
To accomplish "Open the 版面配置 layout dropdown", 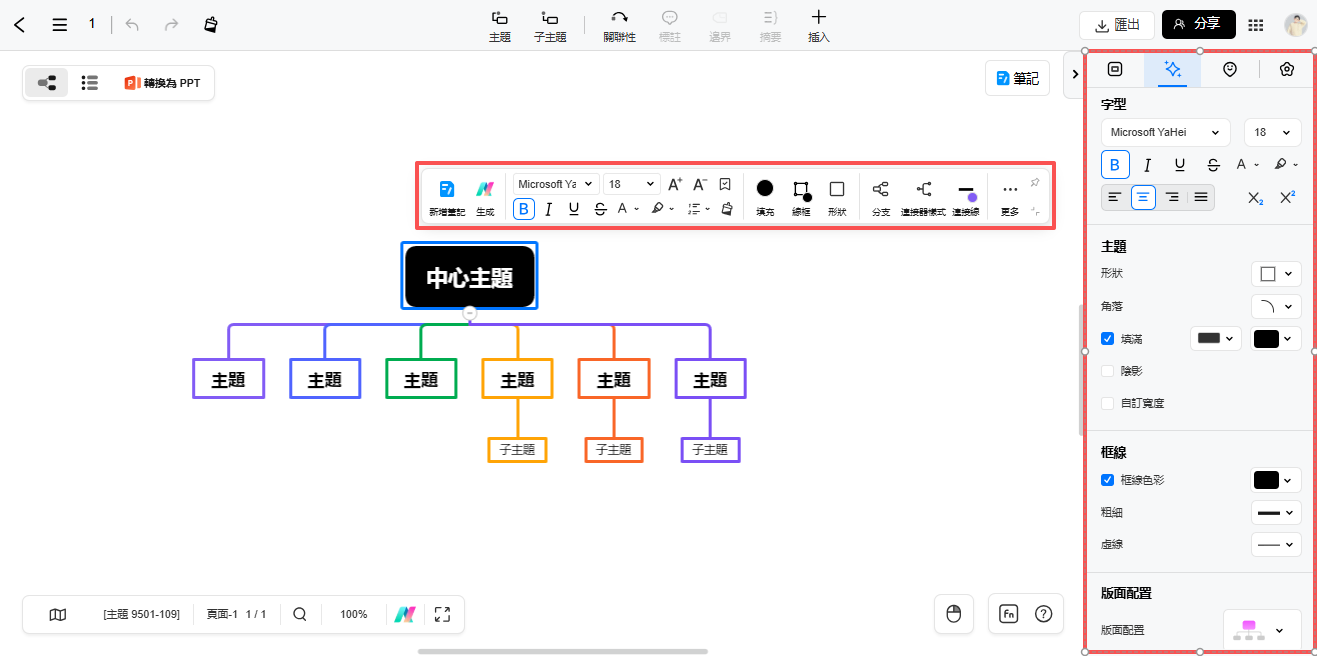I will click(x=1262, y=630).
